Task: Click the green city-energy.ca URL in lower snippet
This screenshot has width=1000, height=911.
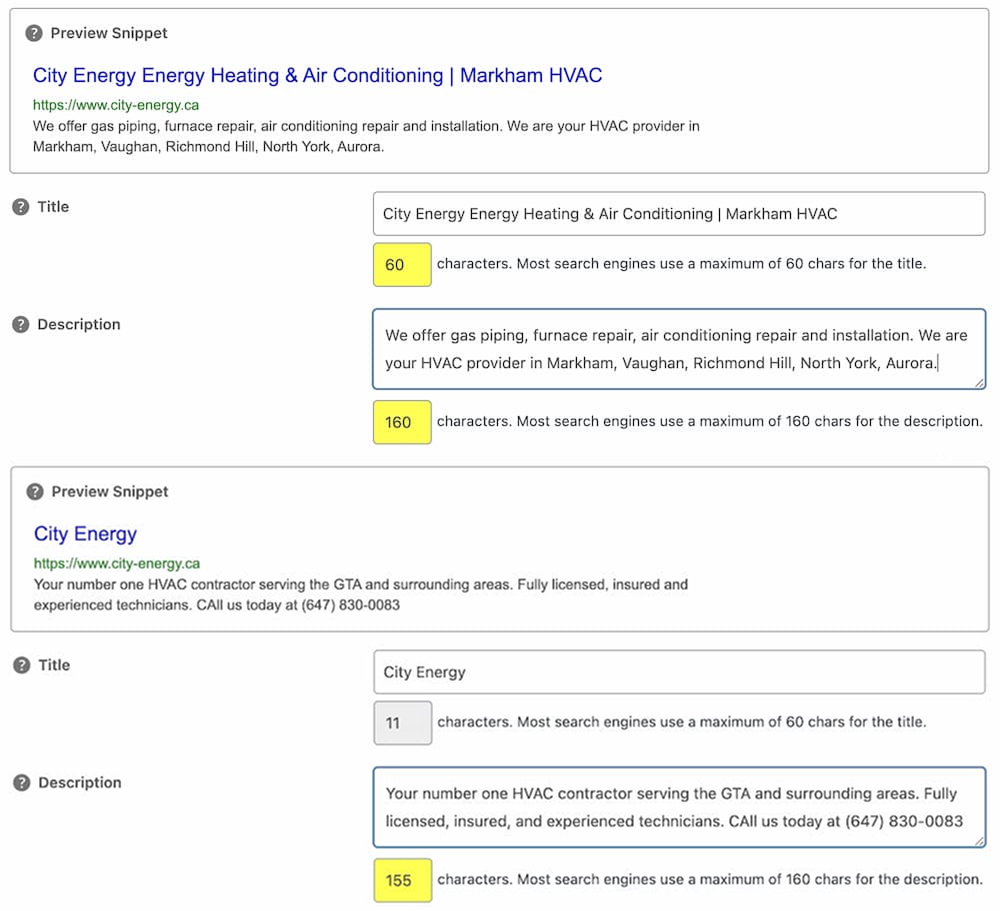Action: click(x=117, y=563)
